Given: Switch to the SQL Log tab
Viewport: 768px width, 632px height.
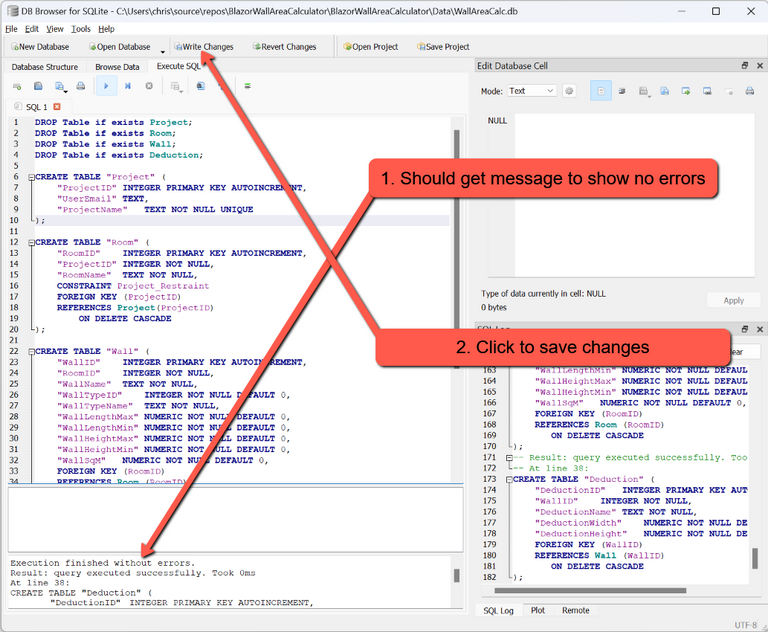Looking at the screenshot, I should [x=499, y=611].
